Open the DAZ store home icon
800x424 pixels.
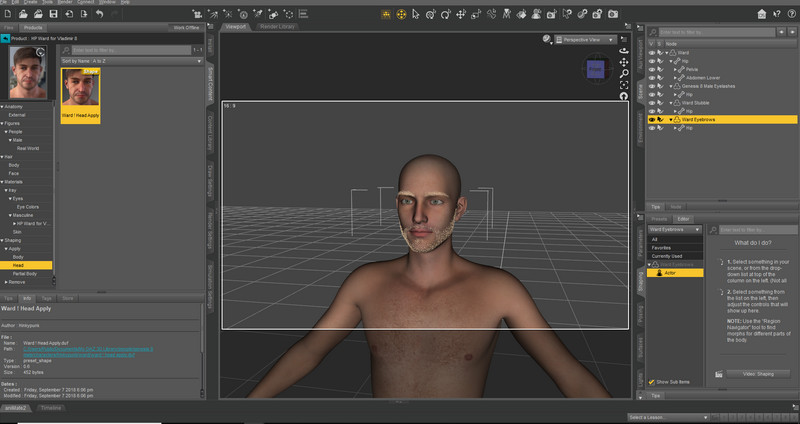pyautogui.click(x=762, y=14)
